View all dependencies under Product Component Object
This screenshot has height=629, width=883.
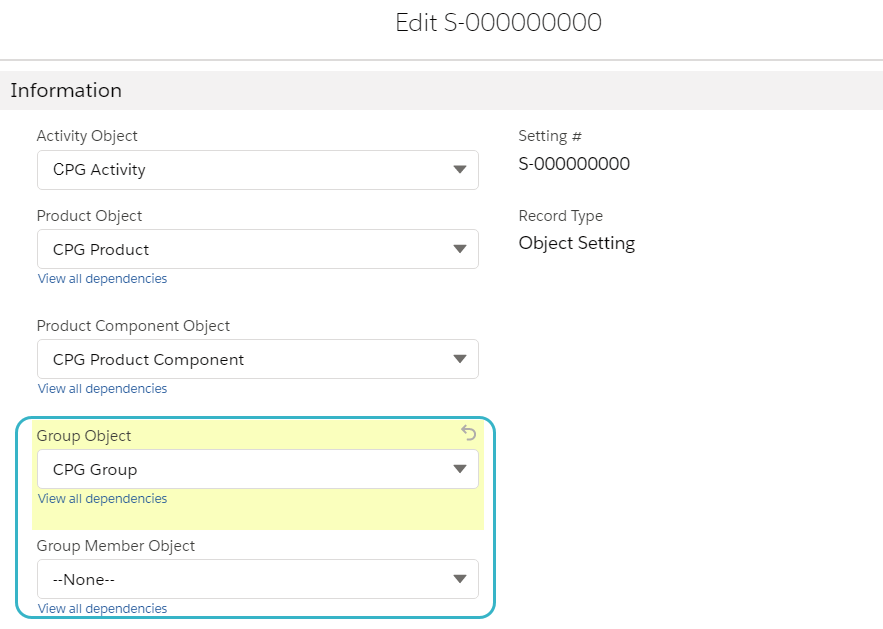pyautogui.click(x=102, y=389)
